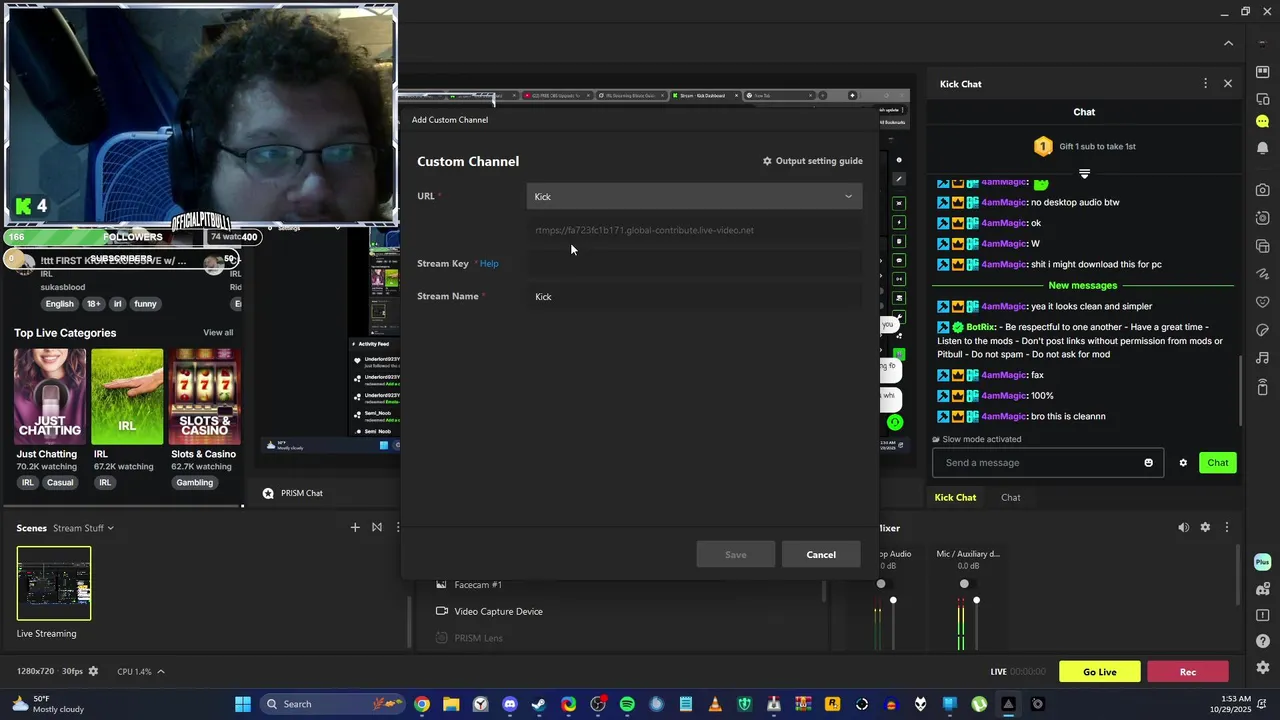Open Stream Key Help link

pyautogui.click(x=489, y=264)
